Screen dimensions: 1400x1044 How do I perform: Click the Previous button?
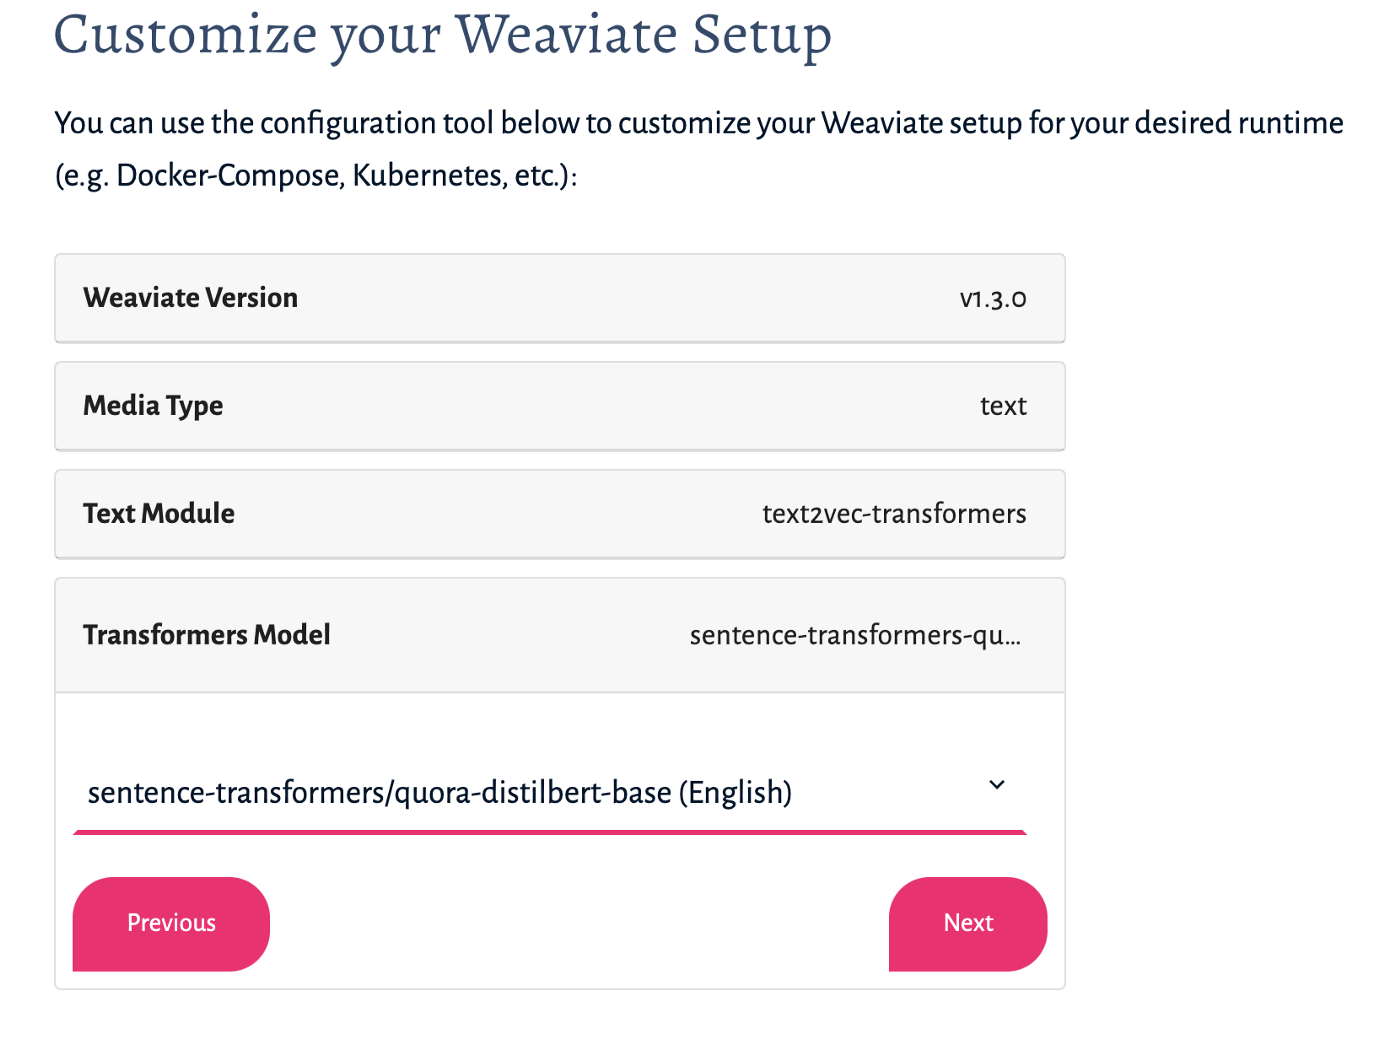pos(170,923)
